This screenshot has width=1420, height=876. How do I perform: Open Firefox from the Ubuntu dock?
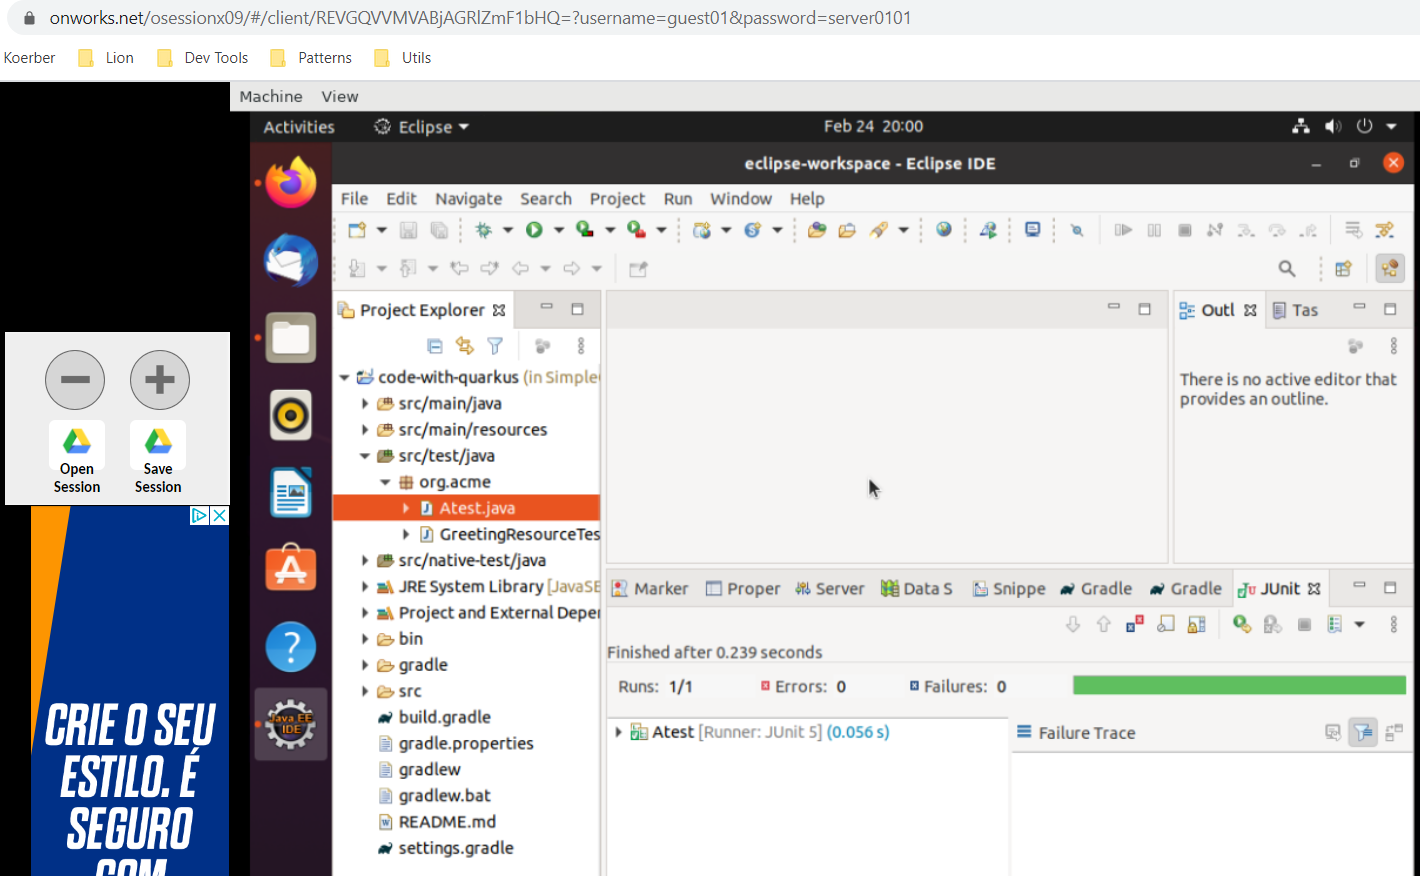pos(291,182)
